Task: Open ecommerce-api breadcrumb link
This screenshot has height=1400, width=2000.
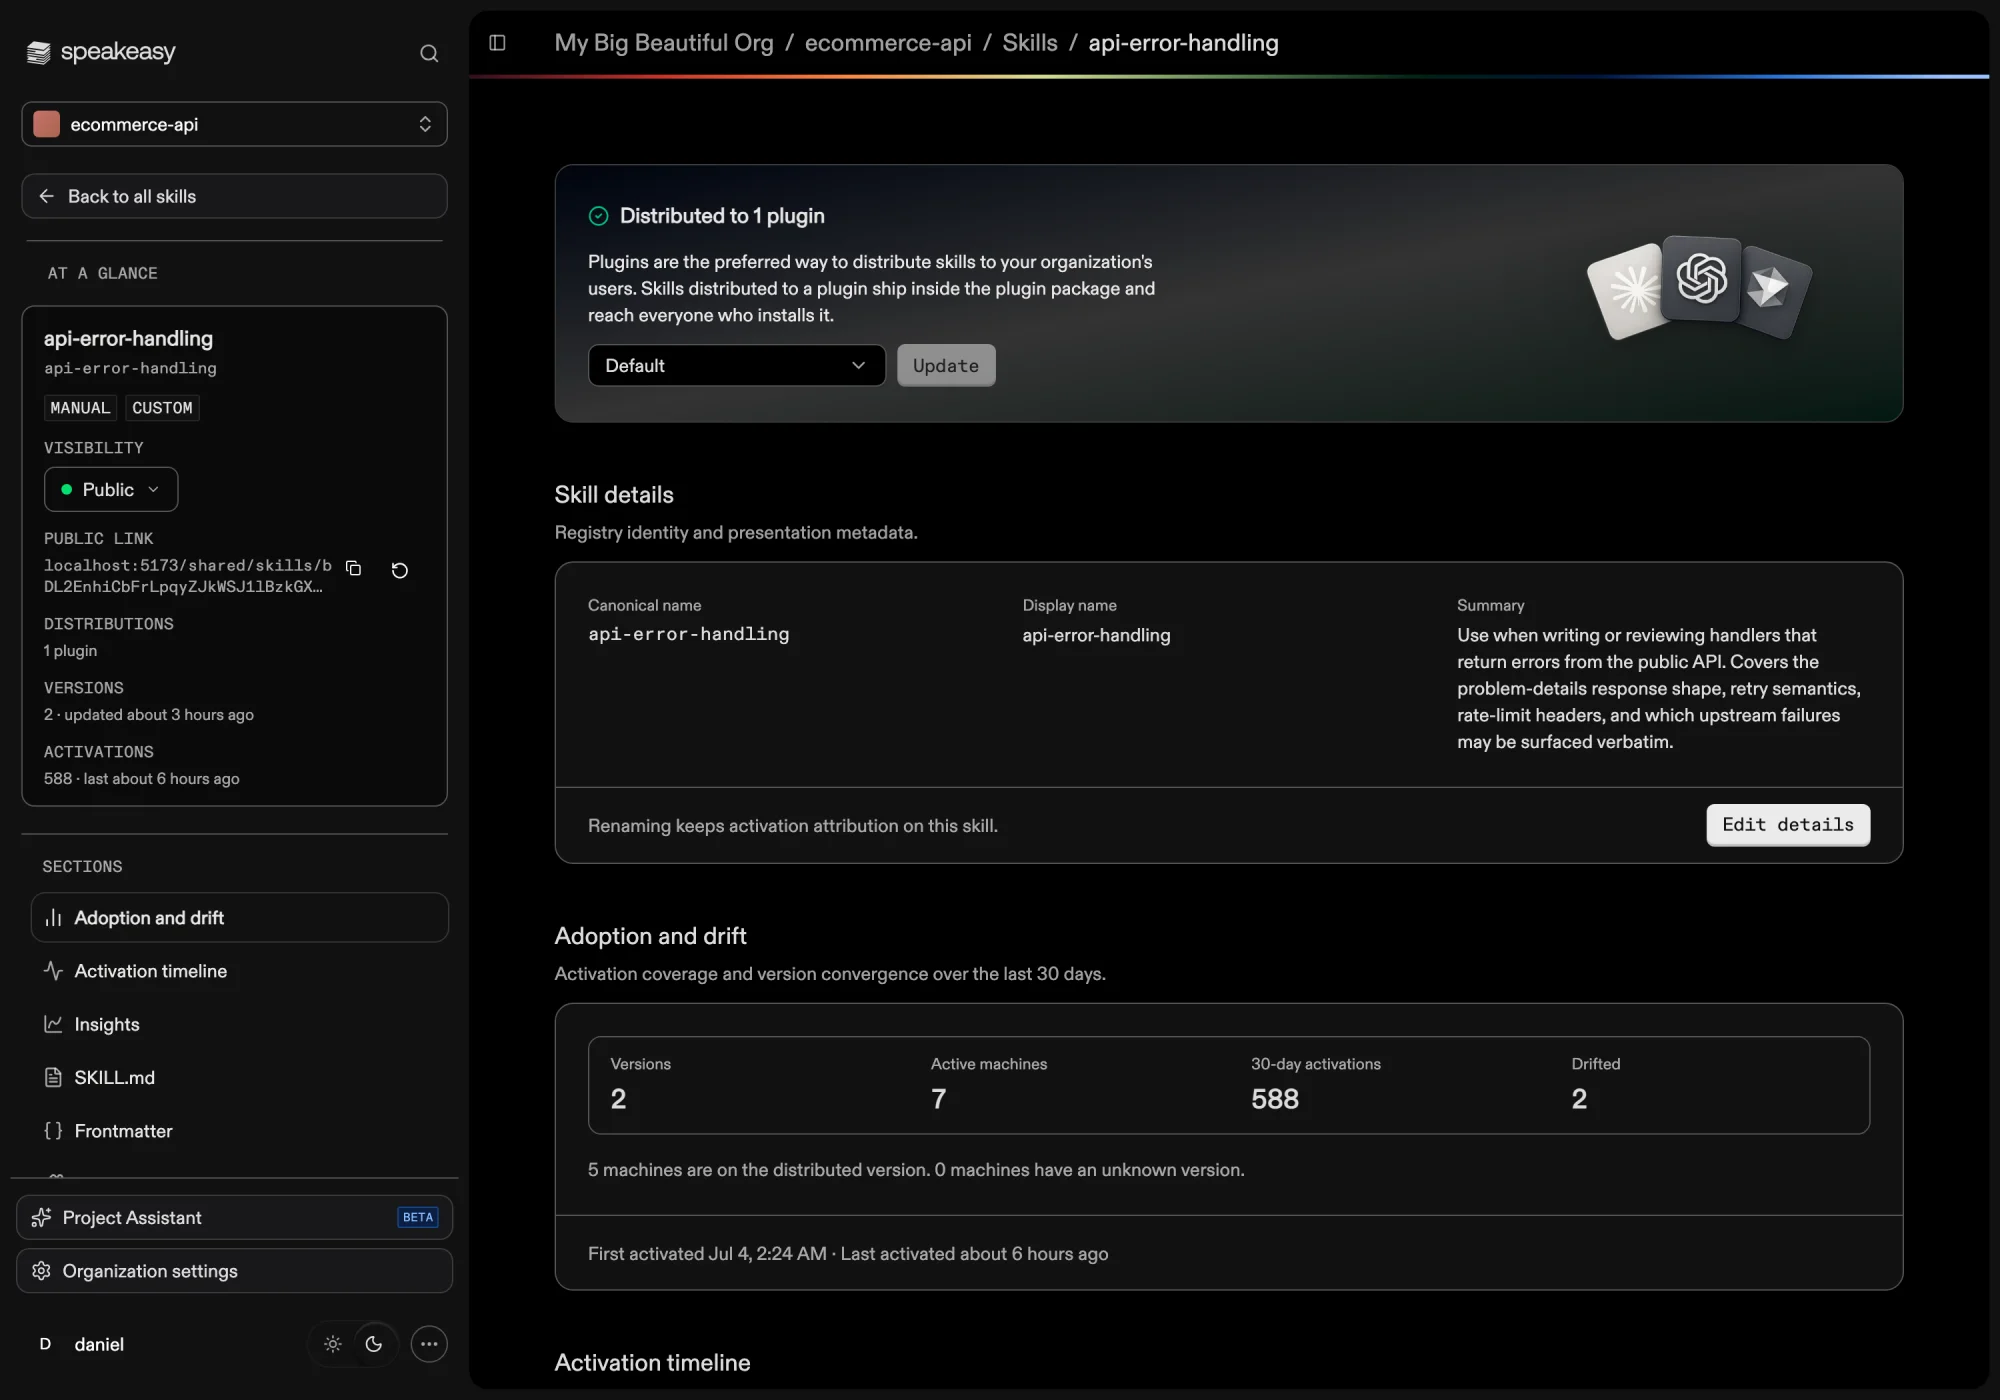Action: tap(888, 43)
